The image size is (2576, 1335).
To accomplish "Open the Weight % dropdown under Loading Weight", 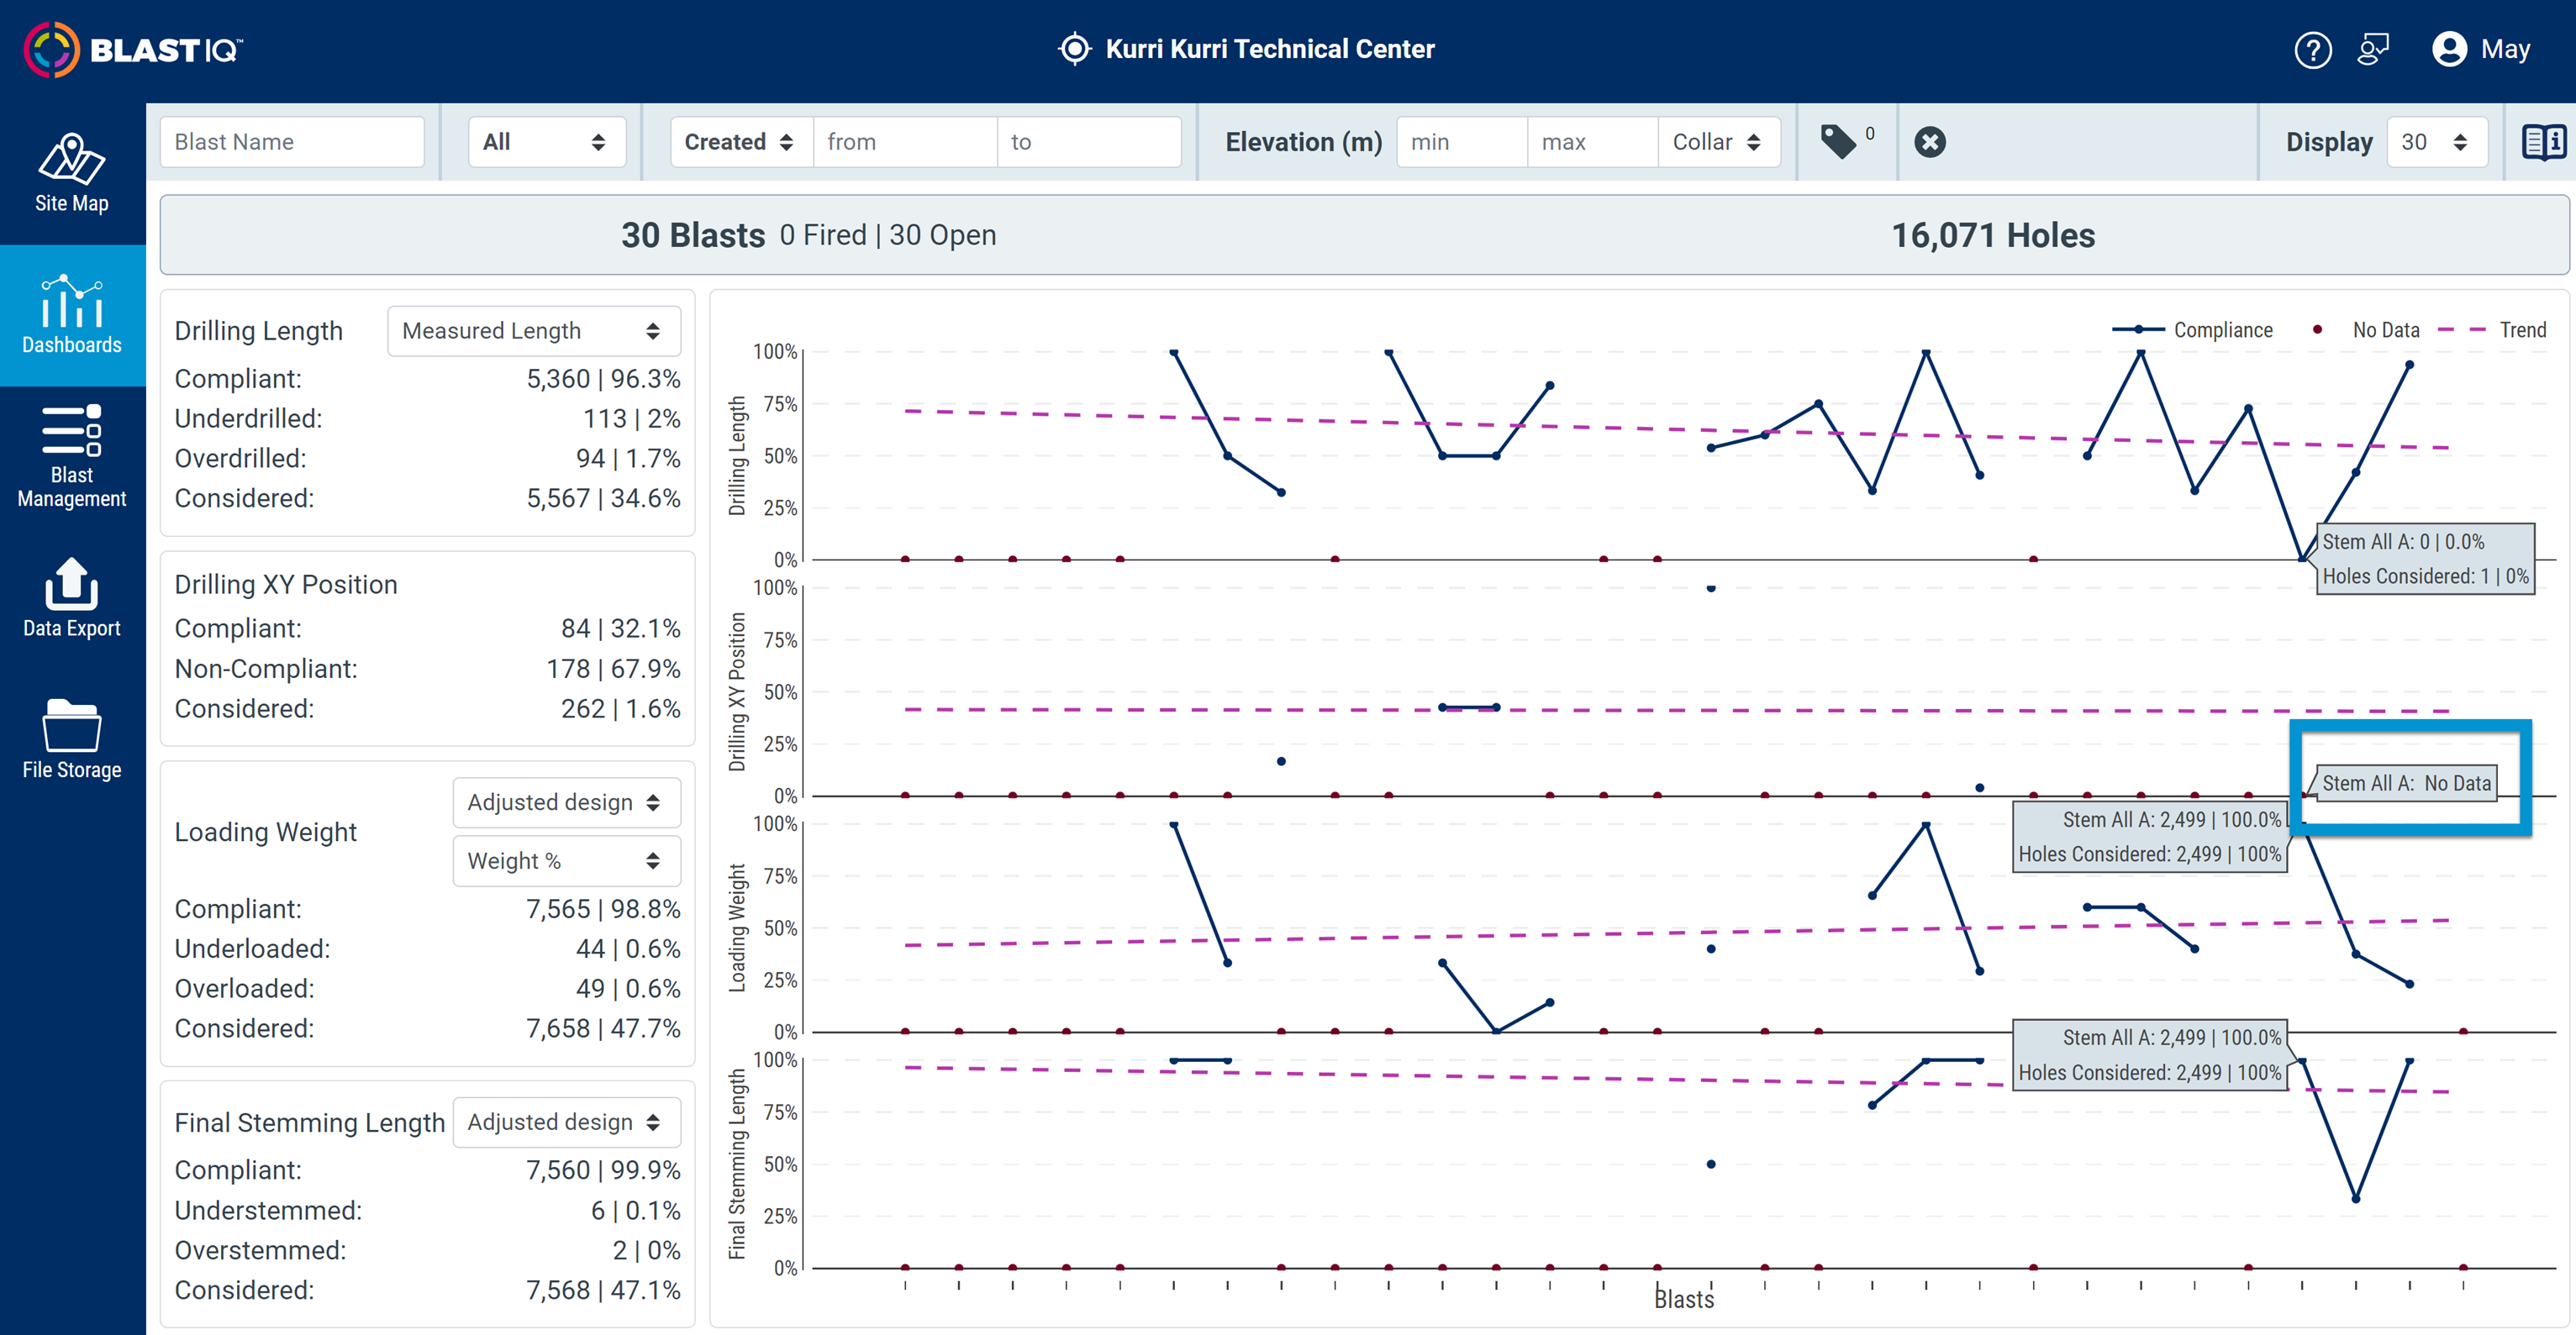I will coord(567,861).
